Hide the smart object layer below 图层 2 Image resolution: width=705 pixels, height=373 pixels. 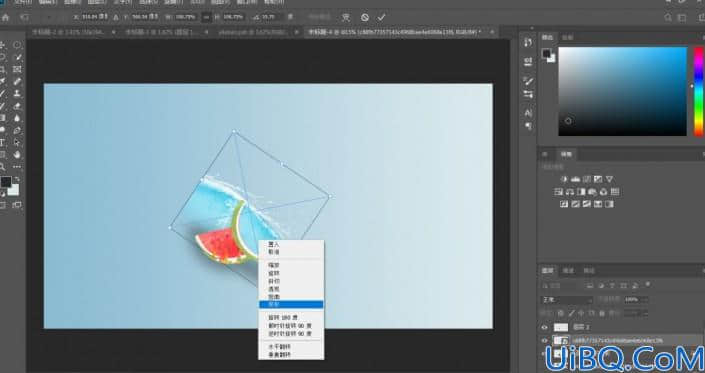(x=545, y=341)
